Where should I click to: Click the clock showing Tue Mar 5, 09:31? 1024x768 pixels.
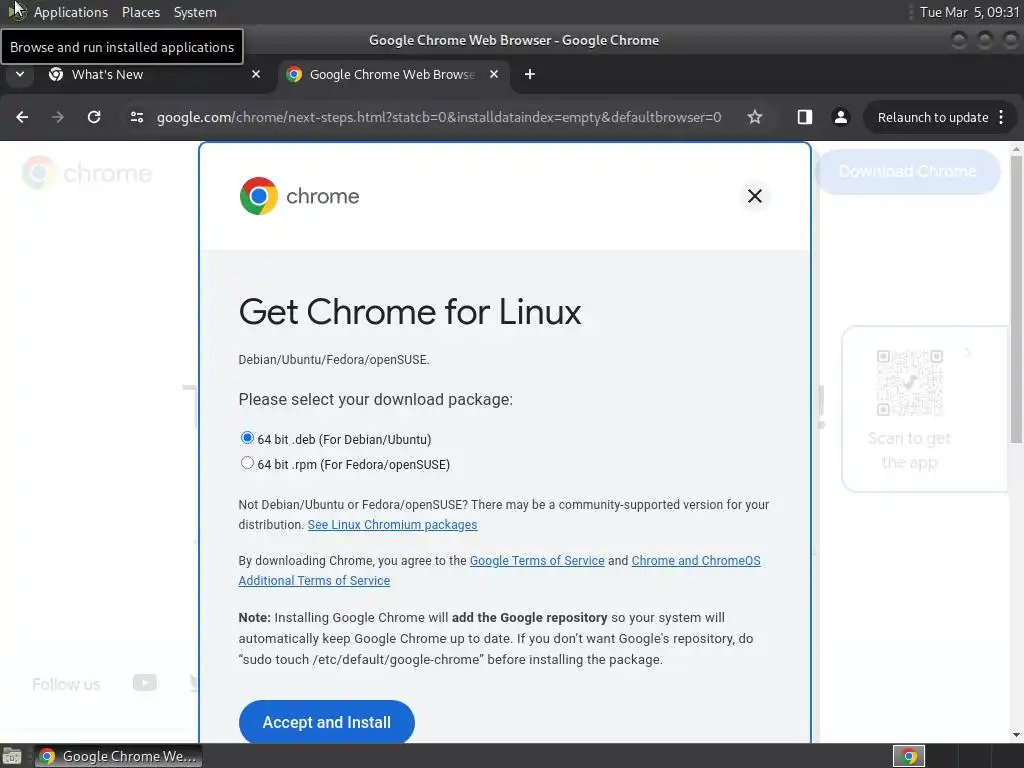[969, 12]
